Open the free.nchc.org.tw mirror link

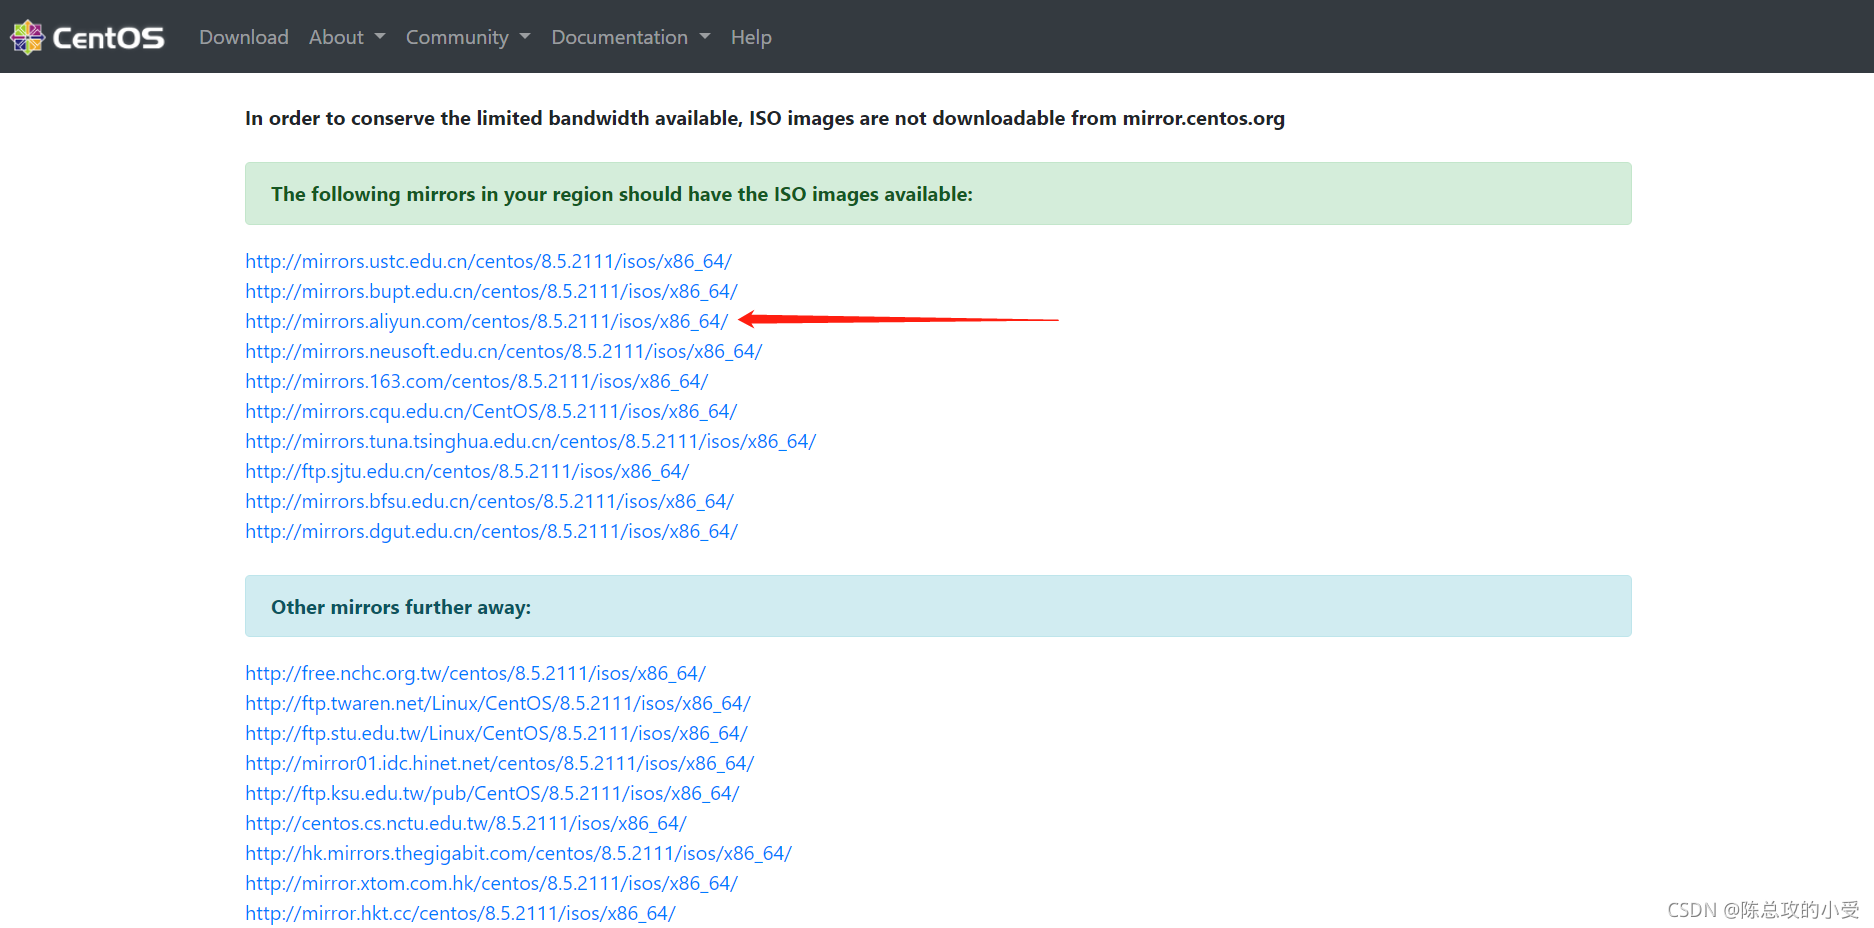[475, 673]
